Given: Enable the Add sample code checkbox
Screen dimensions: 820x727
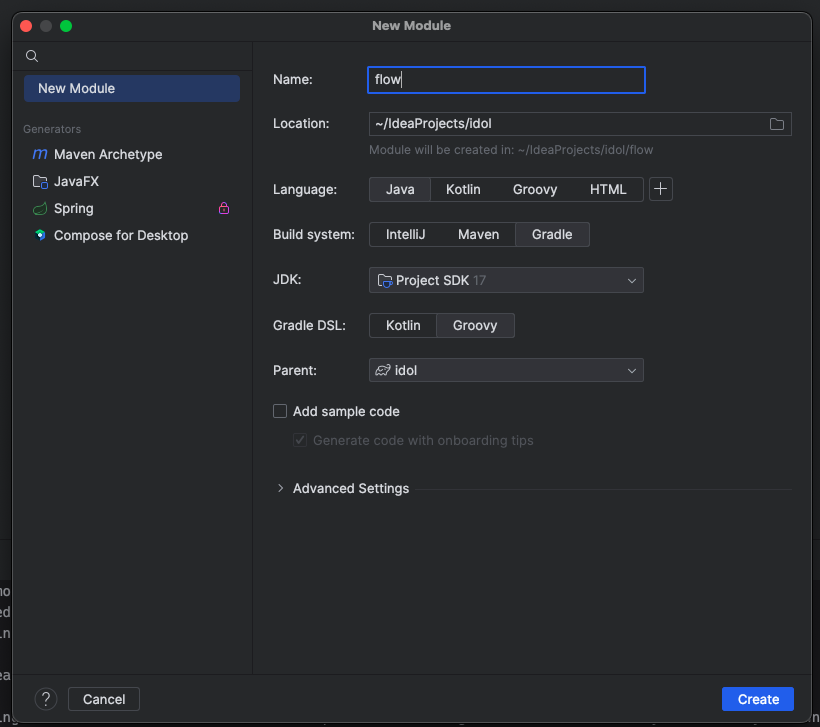Looking at the screenshot, I should pos(280,411).
